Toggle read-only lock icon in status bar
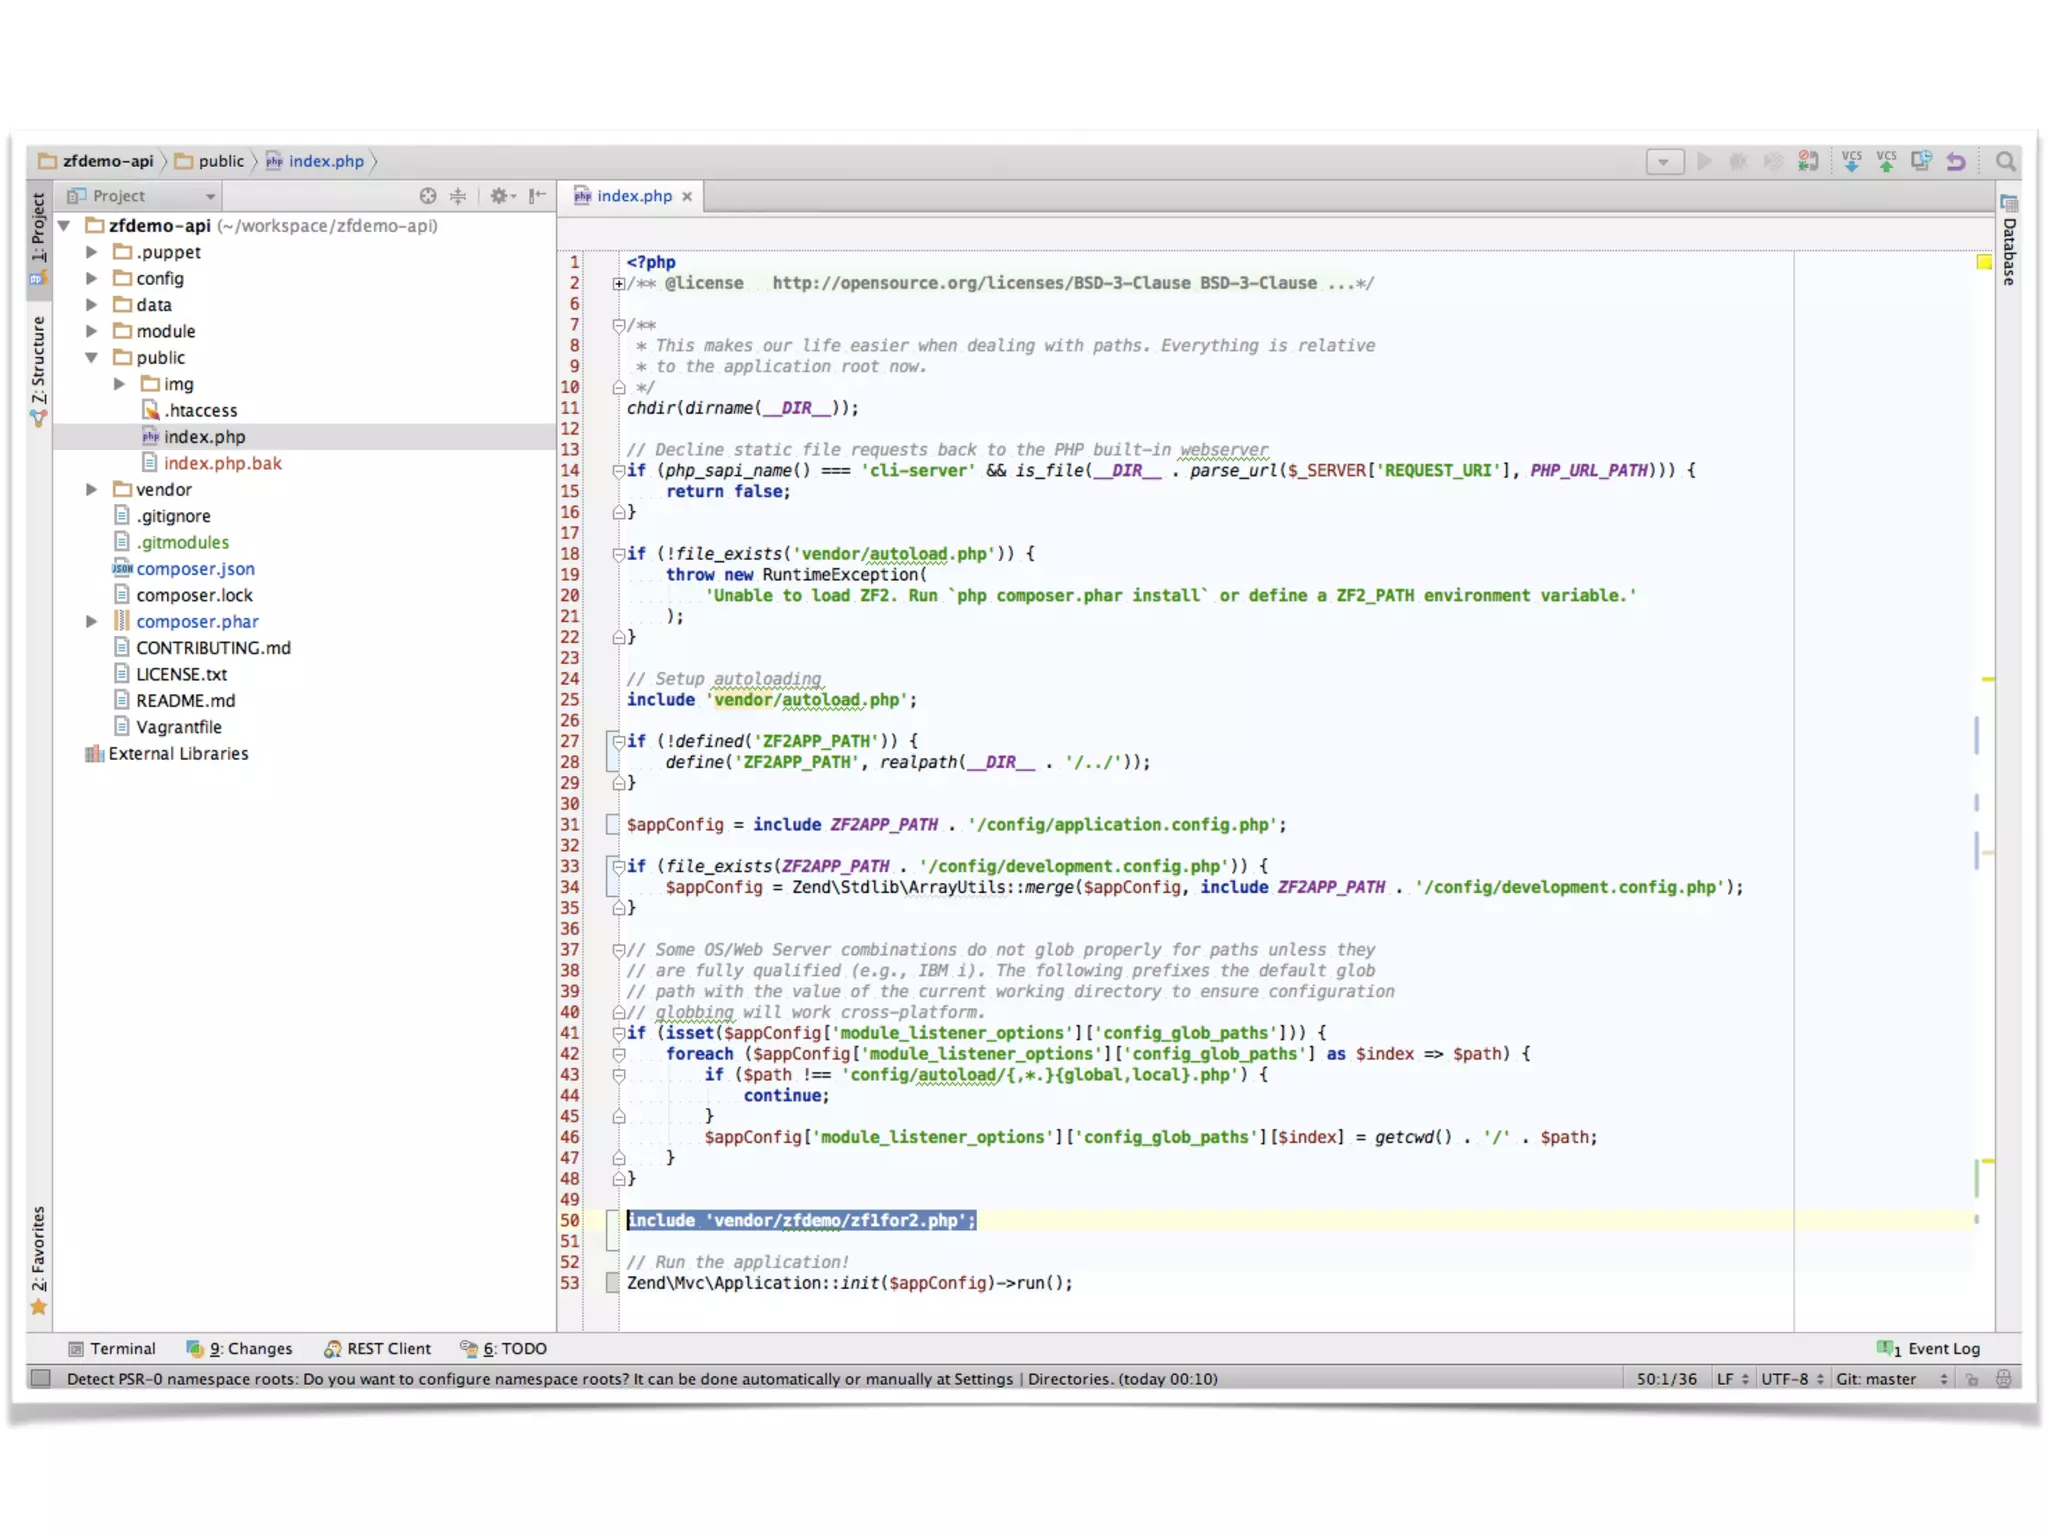 tap(1972, 1379)
